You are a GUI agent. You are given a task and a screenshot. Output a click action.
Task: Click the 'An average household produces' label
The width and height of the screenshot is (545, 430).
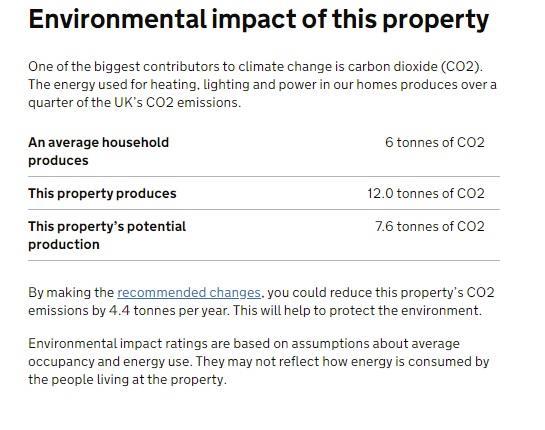98,152
